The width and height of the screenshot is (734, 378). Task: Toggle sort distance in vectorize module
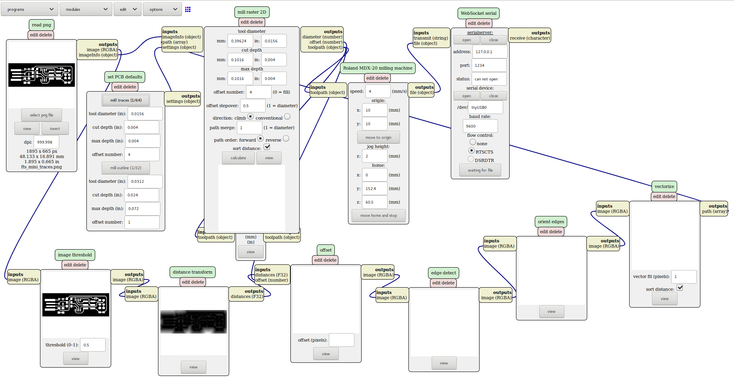coord(680,288)
